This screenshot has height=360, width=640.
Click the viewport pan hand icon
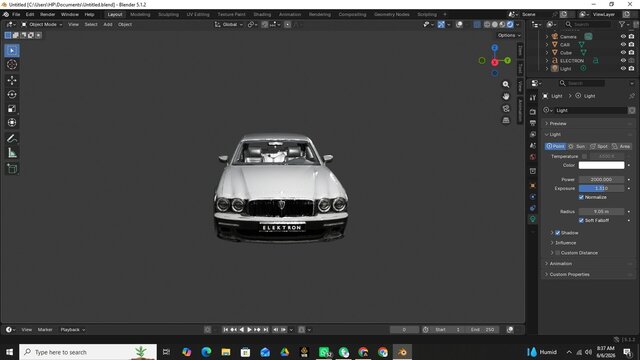coord(506,96)
